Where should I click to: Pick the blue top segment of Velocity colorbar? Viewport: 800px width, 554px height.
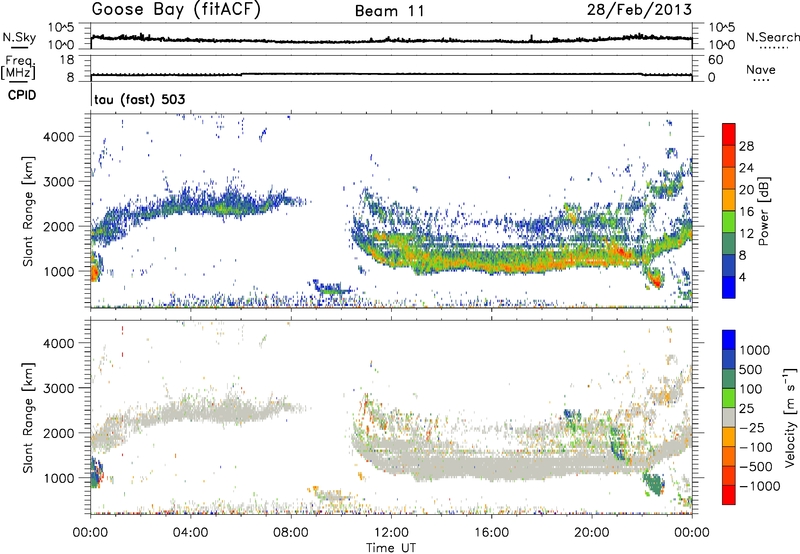(x=729, y=340)
